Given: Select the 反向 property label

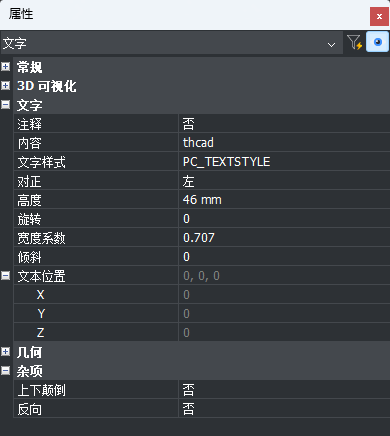Looking at the screenshot, I should pyautogui.click(x=30, y=409).
